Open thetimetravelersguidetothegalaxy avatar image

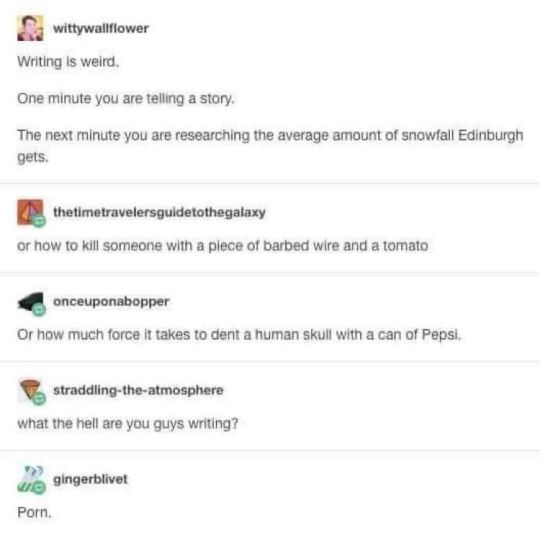(30, 212)
